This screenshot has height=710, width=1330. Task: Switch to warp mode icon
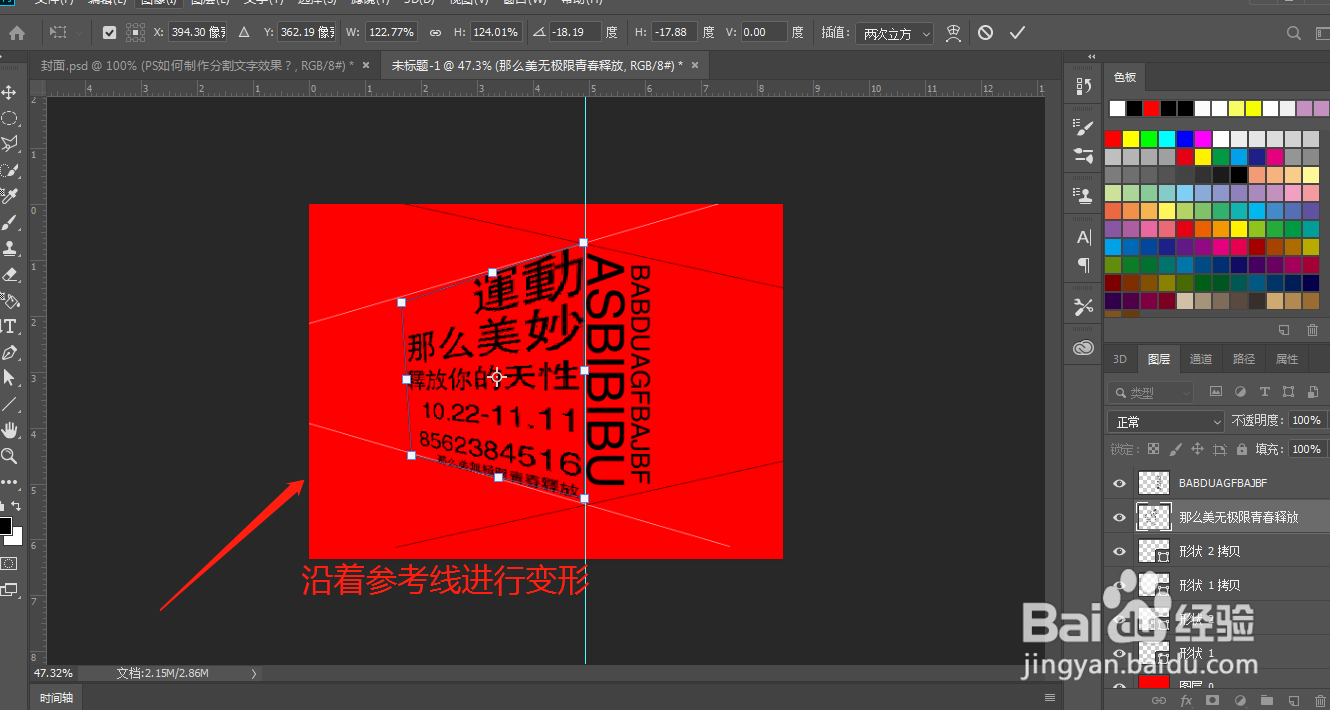pos(954,33)
